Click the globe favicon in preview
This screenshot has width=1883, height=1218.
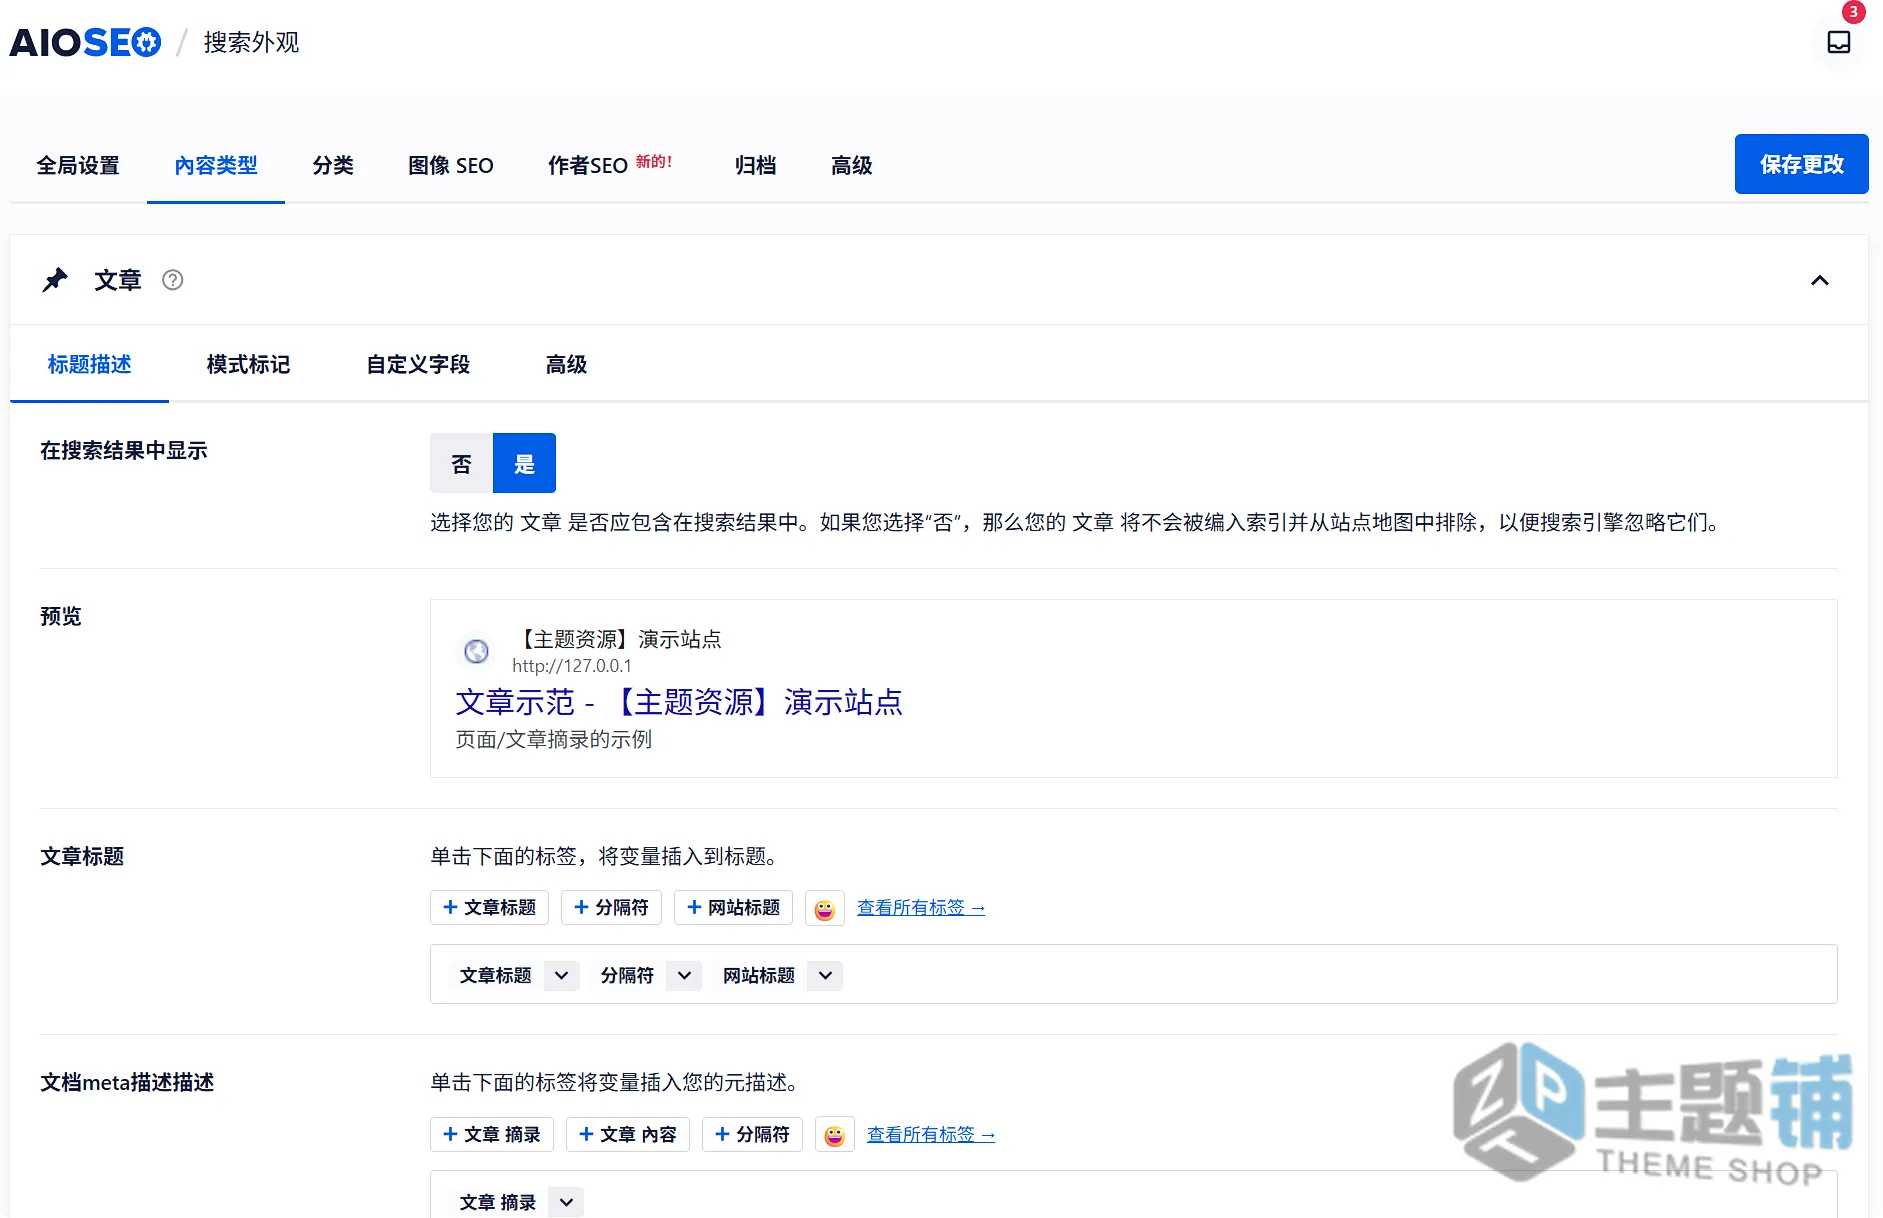click(x=477, y=651)
